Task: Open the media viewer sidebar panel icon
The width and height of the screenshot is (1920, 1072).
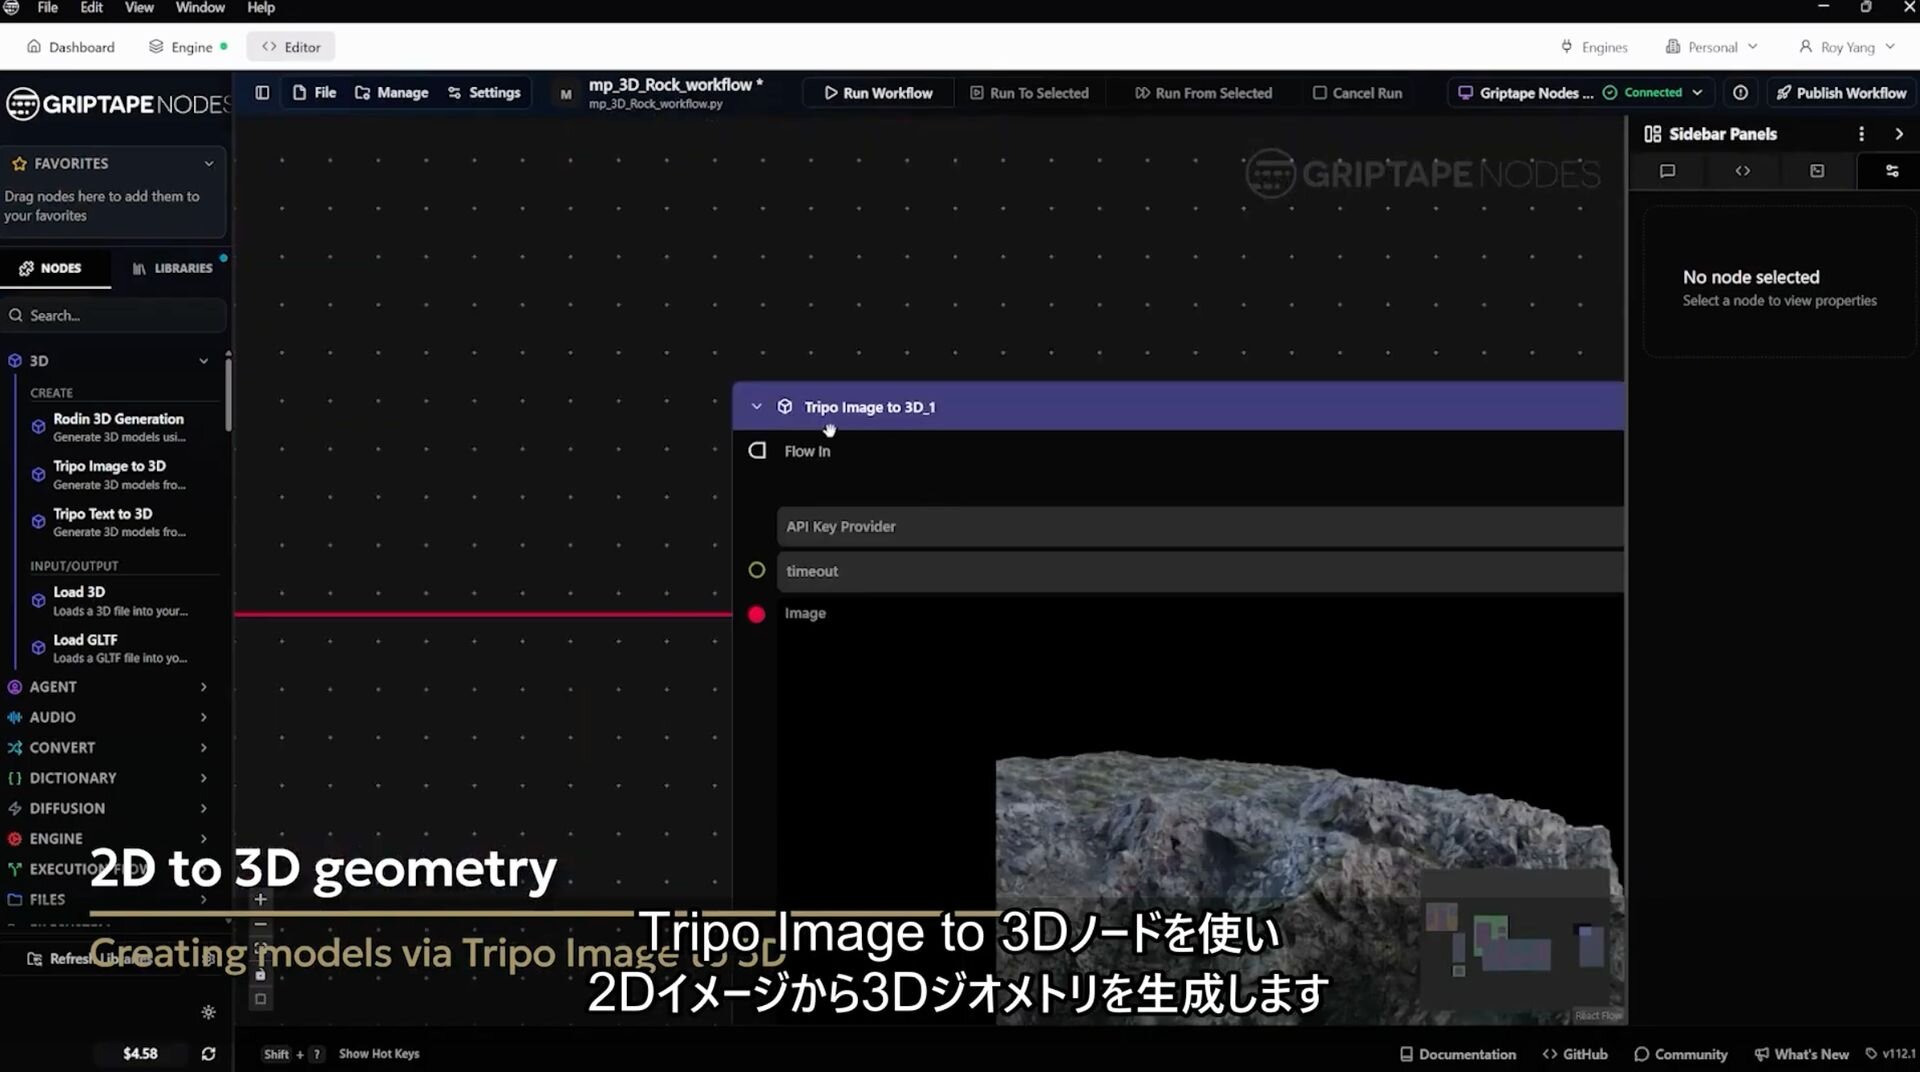Action: click(1817, 171)
